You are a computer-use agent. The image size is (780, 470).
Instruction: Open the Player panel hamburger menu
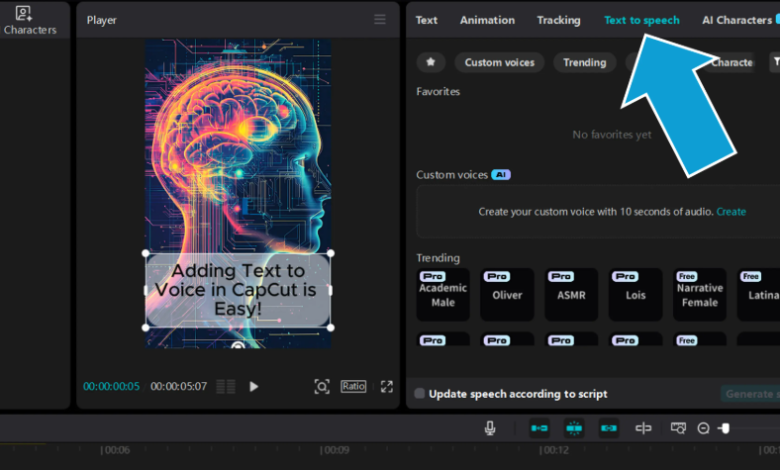pyautogui.click(x=380, y=20)
